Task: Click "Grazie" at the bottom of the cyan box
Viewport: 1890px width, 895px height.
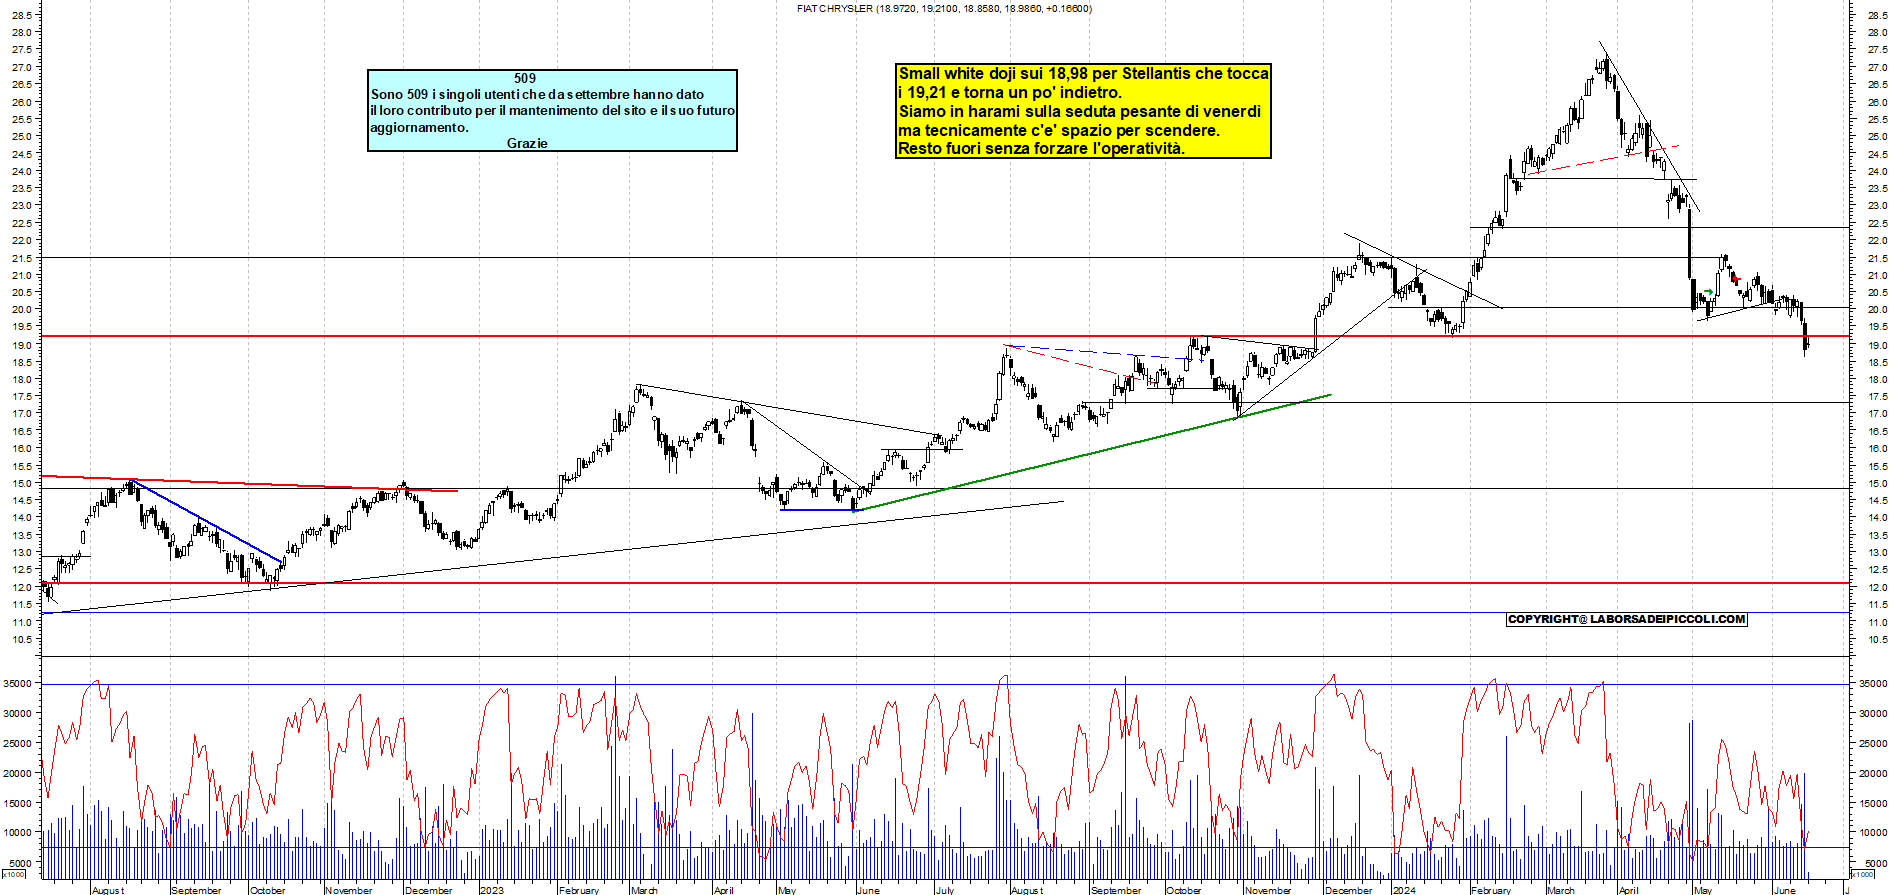Action: point(527,143)
